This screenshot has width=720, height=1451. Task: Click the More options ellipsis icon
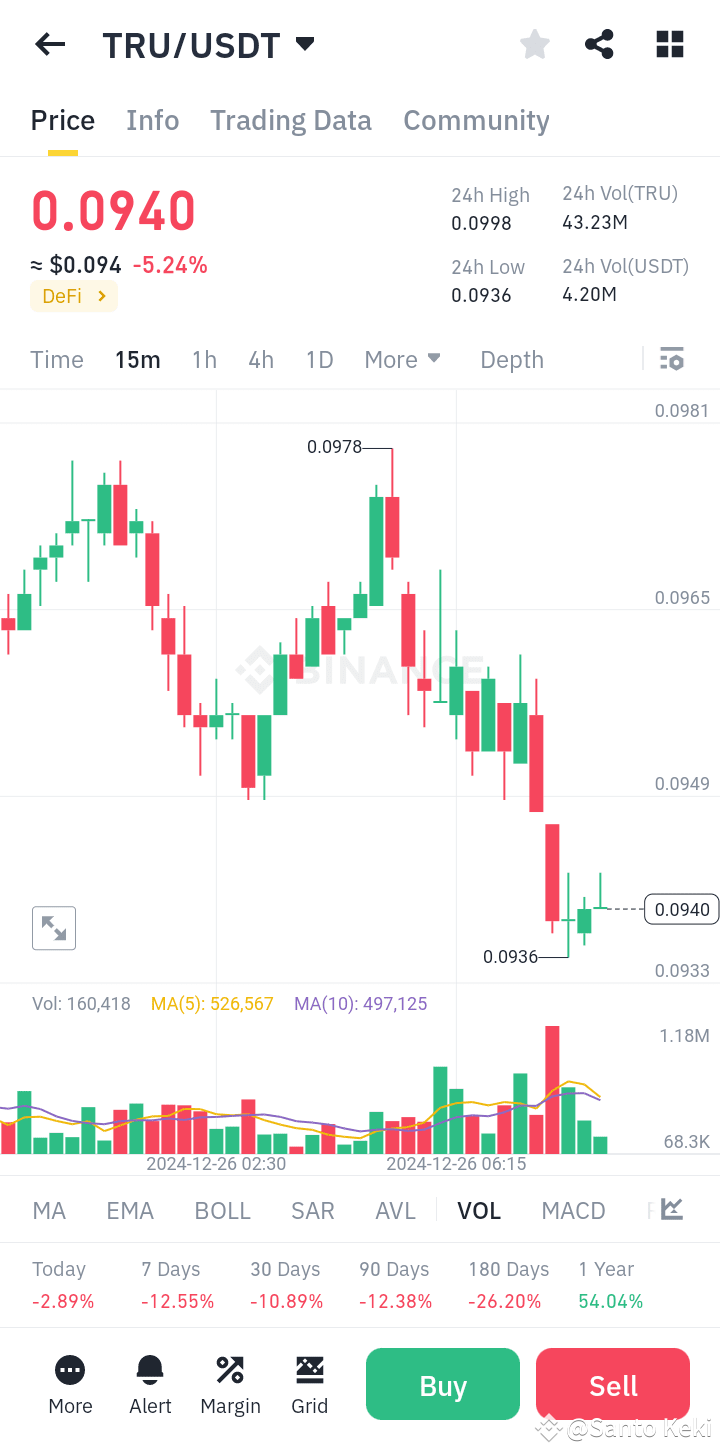pos(70,1370)
